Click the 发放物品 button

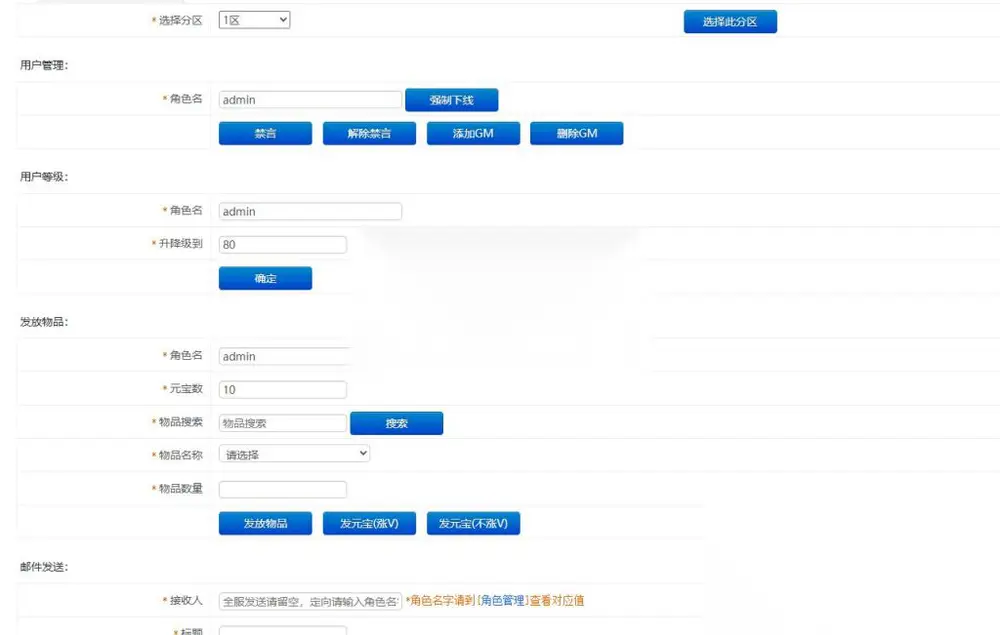tap(265, 523)
